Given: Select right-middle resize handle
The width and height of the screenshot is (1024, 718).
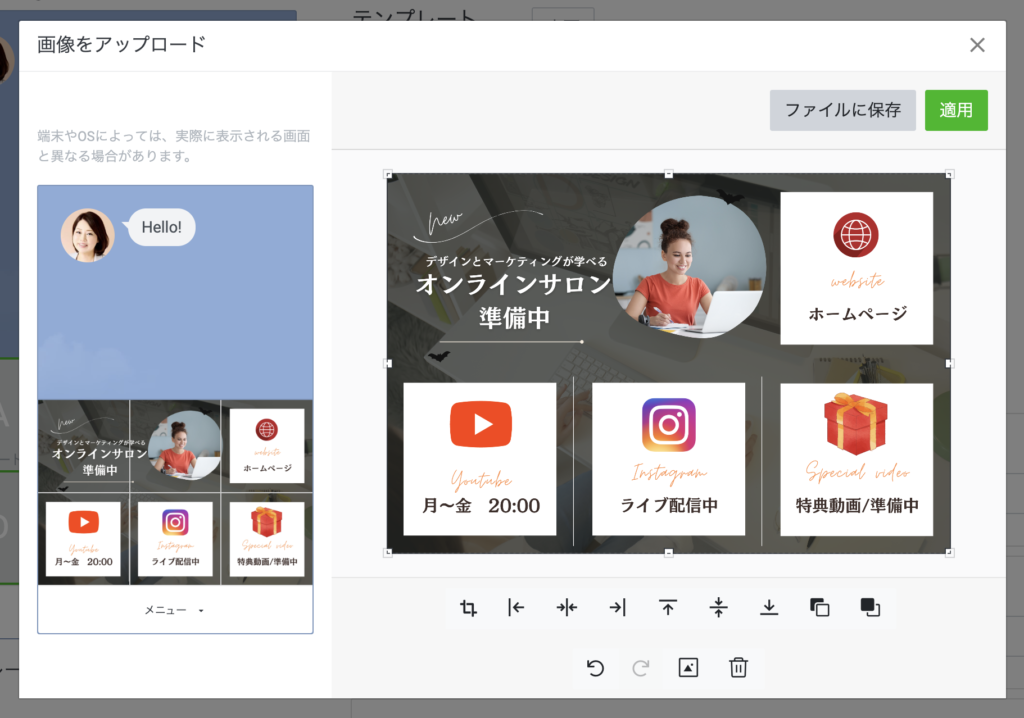Looking at the screenshot, I should tap(950, 363).
